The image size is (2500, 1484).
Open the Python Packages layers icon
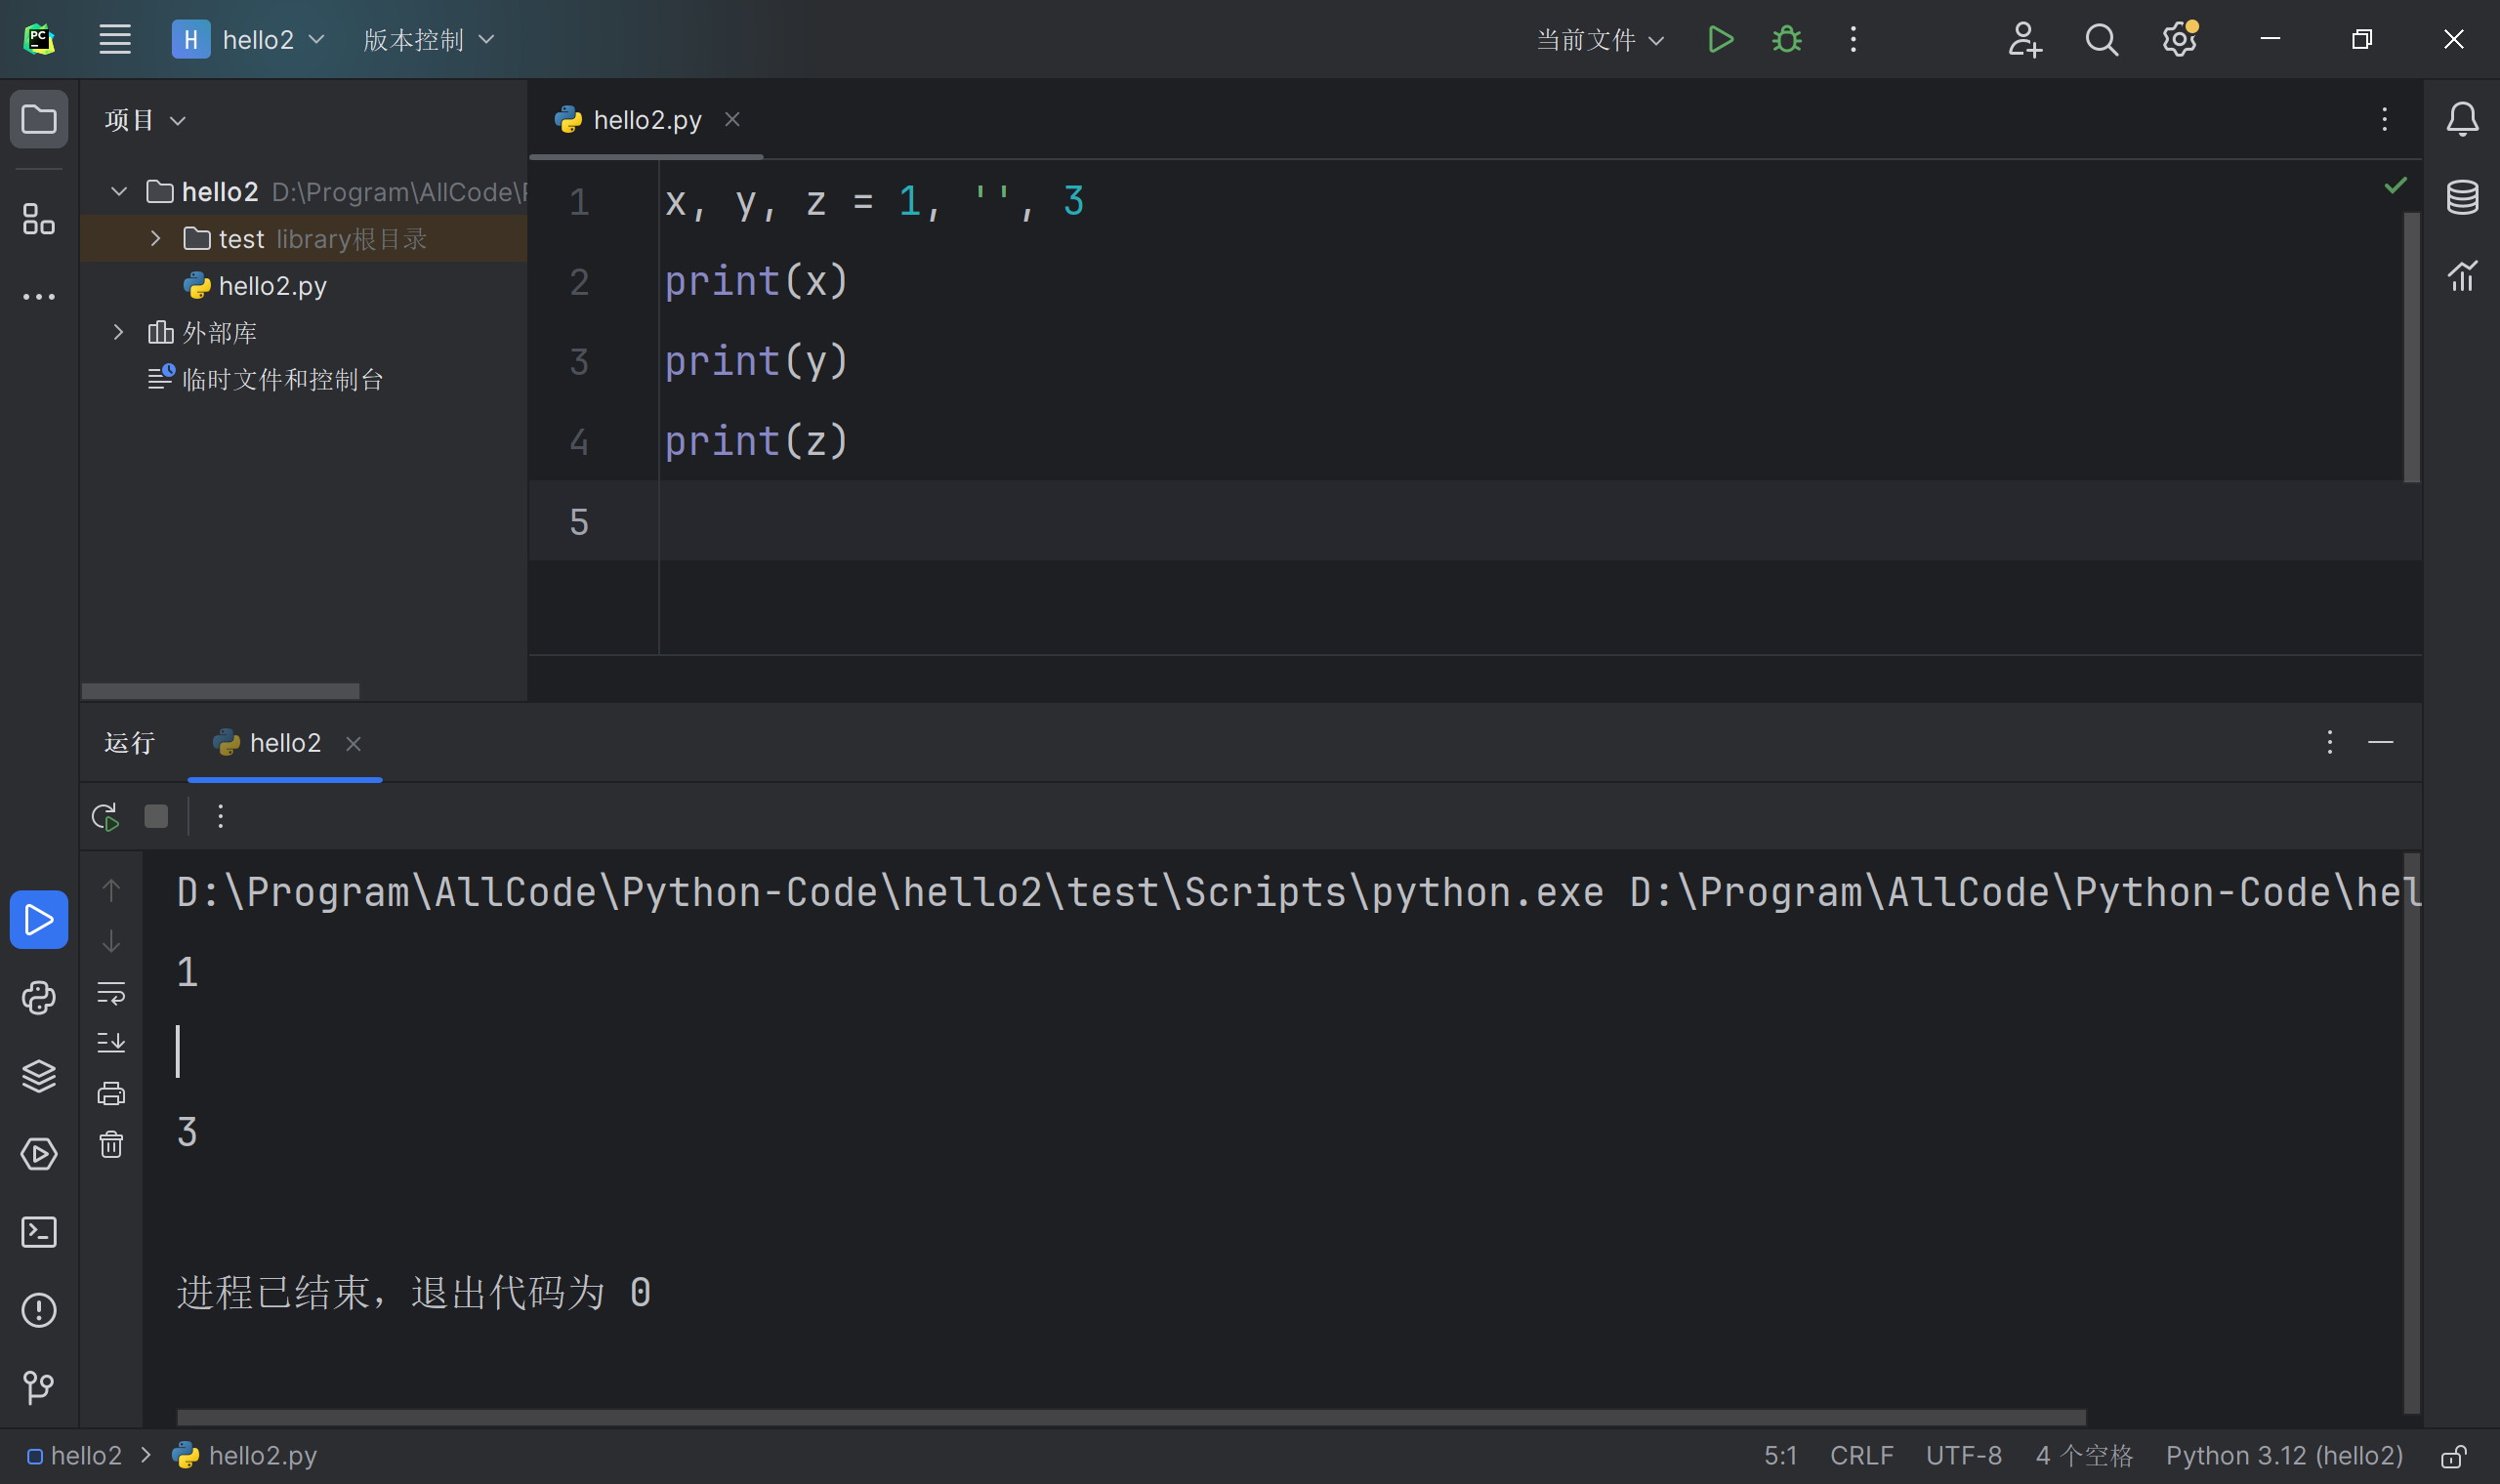pyautogui.click(x=39, y=1076)
